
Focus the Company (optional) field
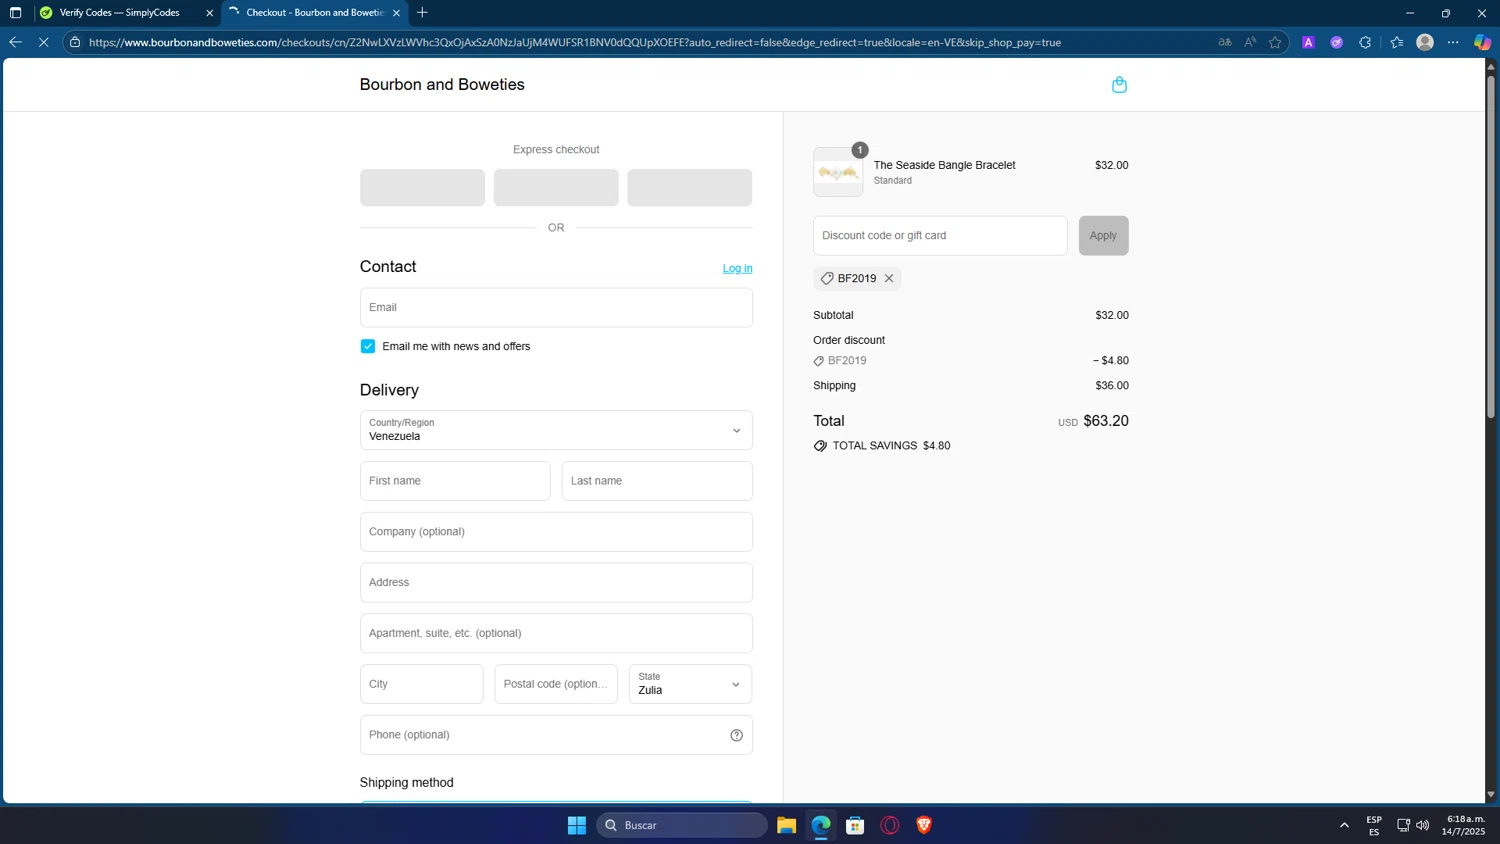coord(556,532)
